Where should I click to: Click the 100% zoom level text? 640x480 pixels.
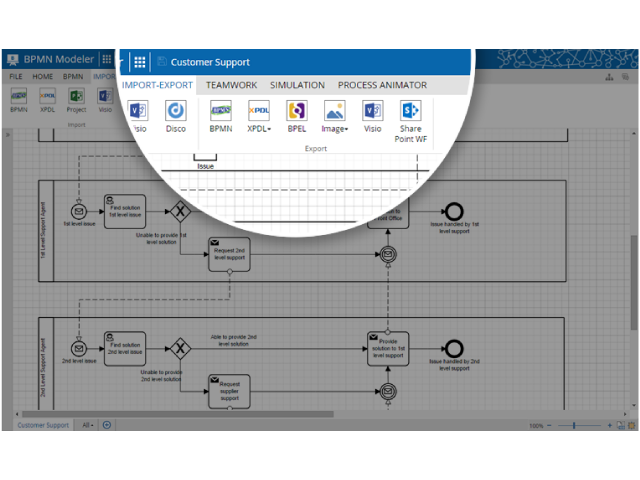pos(536,426)
